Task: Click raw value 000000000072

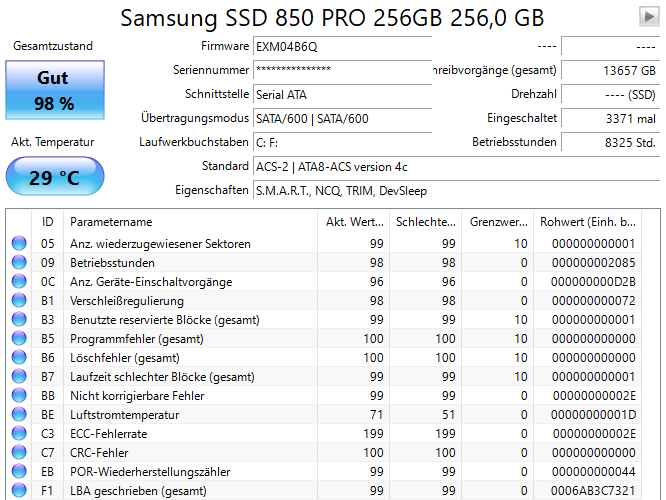Action: 593,301
